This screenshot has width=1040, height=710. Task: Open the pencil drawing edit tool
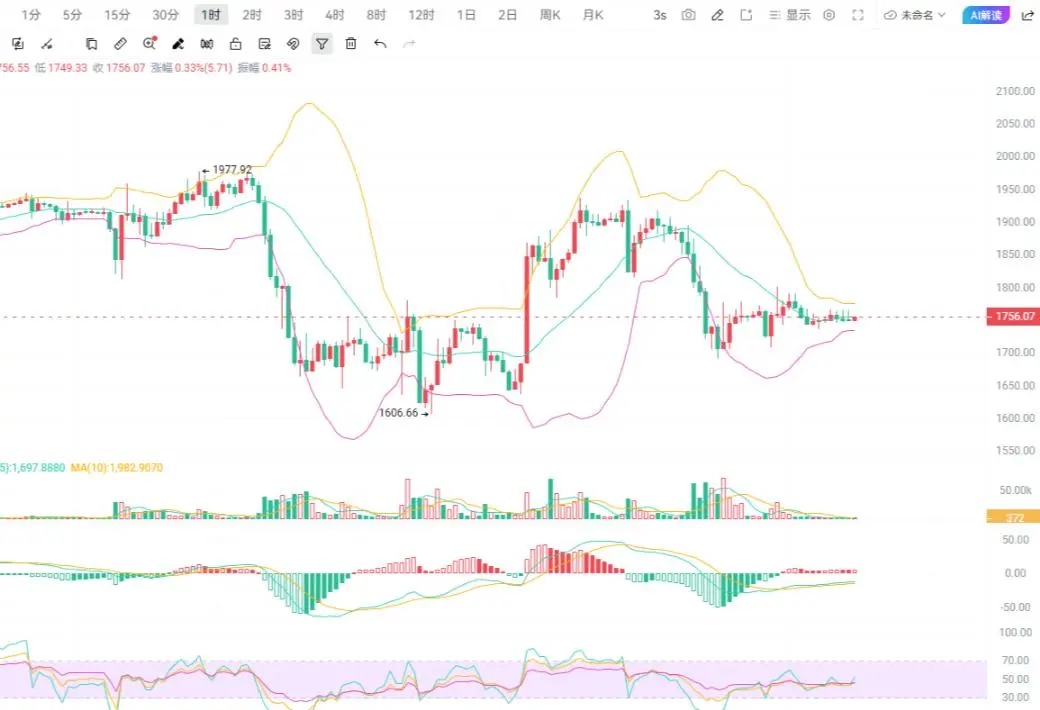point(717,15)
